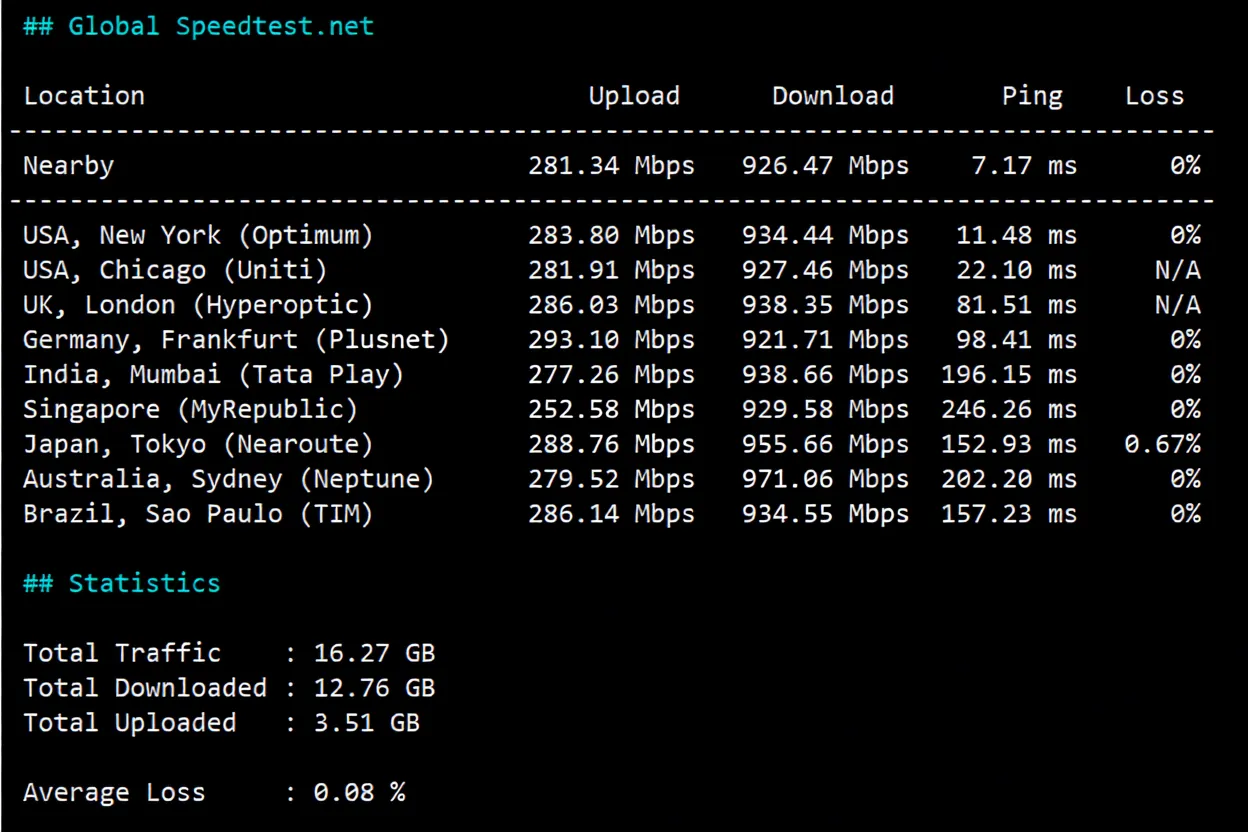Viewport: 1248px width, 832px height.
Task: Select the Location column header
Action: [x=84, y=96]
